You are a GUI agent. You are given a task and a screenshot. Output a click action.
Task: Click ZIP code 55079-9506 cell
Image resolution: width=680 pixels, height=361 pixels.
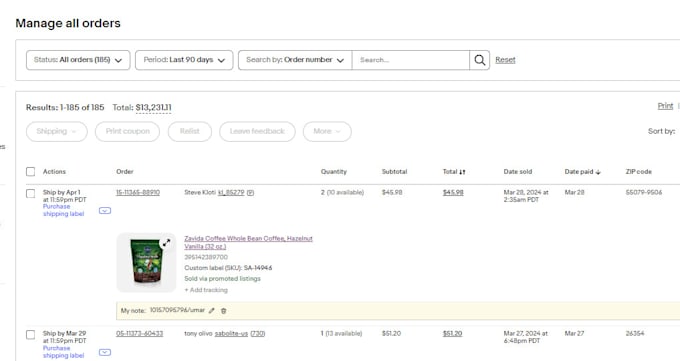(x=644, y=192)
